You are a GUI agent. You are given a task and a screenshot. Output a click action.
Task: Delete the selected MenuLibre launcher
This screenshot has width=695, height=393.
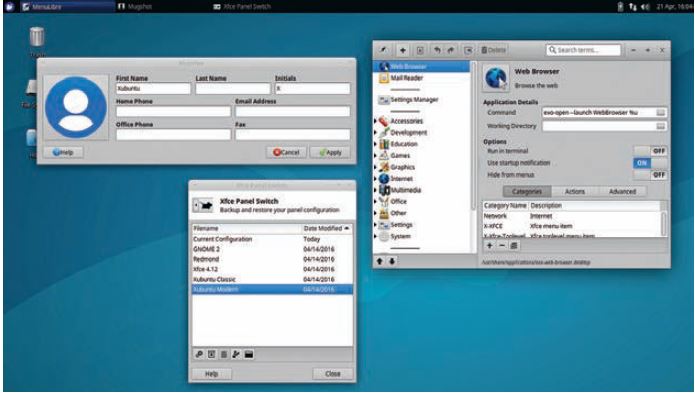493,50
